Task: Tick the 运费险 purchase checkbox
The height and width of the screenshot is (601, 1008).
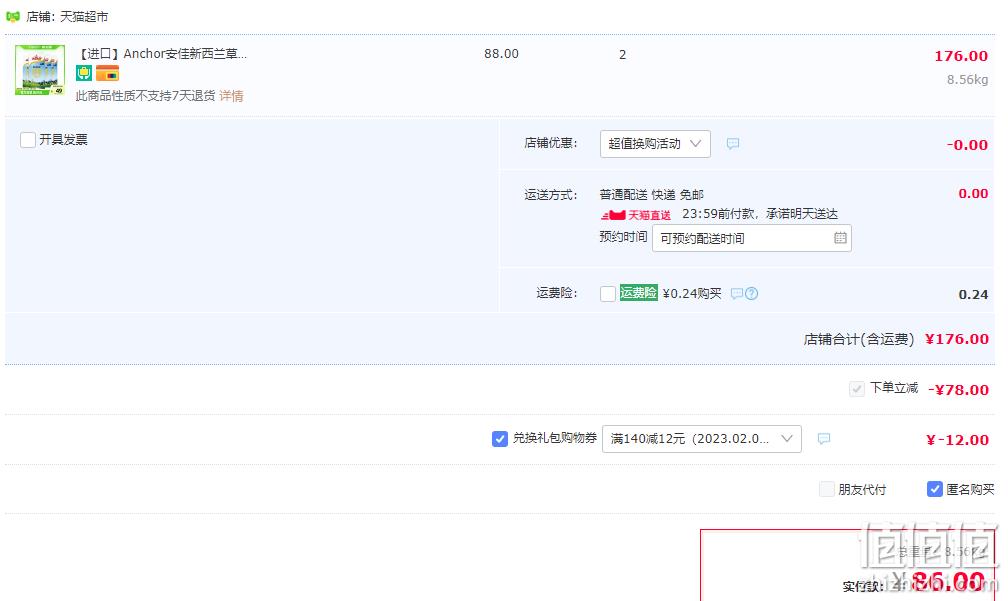Action: pos(608,294)
